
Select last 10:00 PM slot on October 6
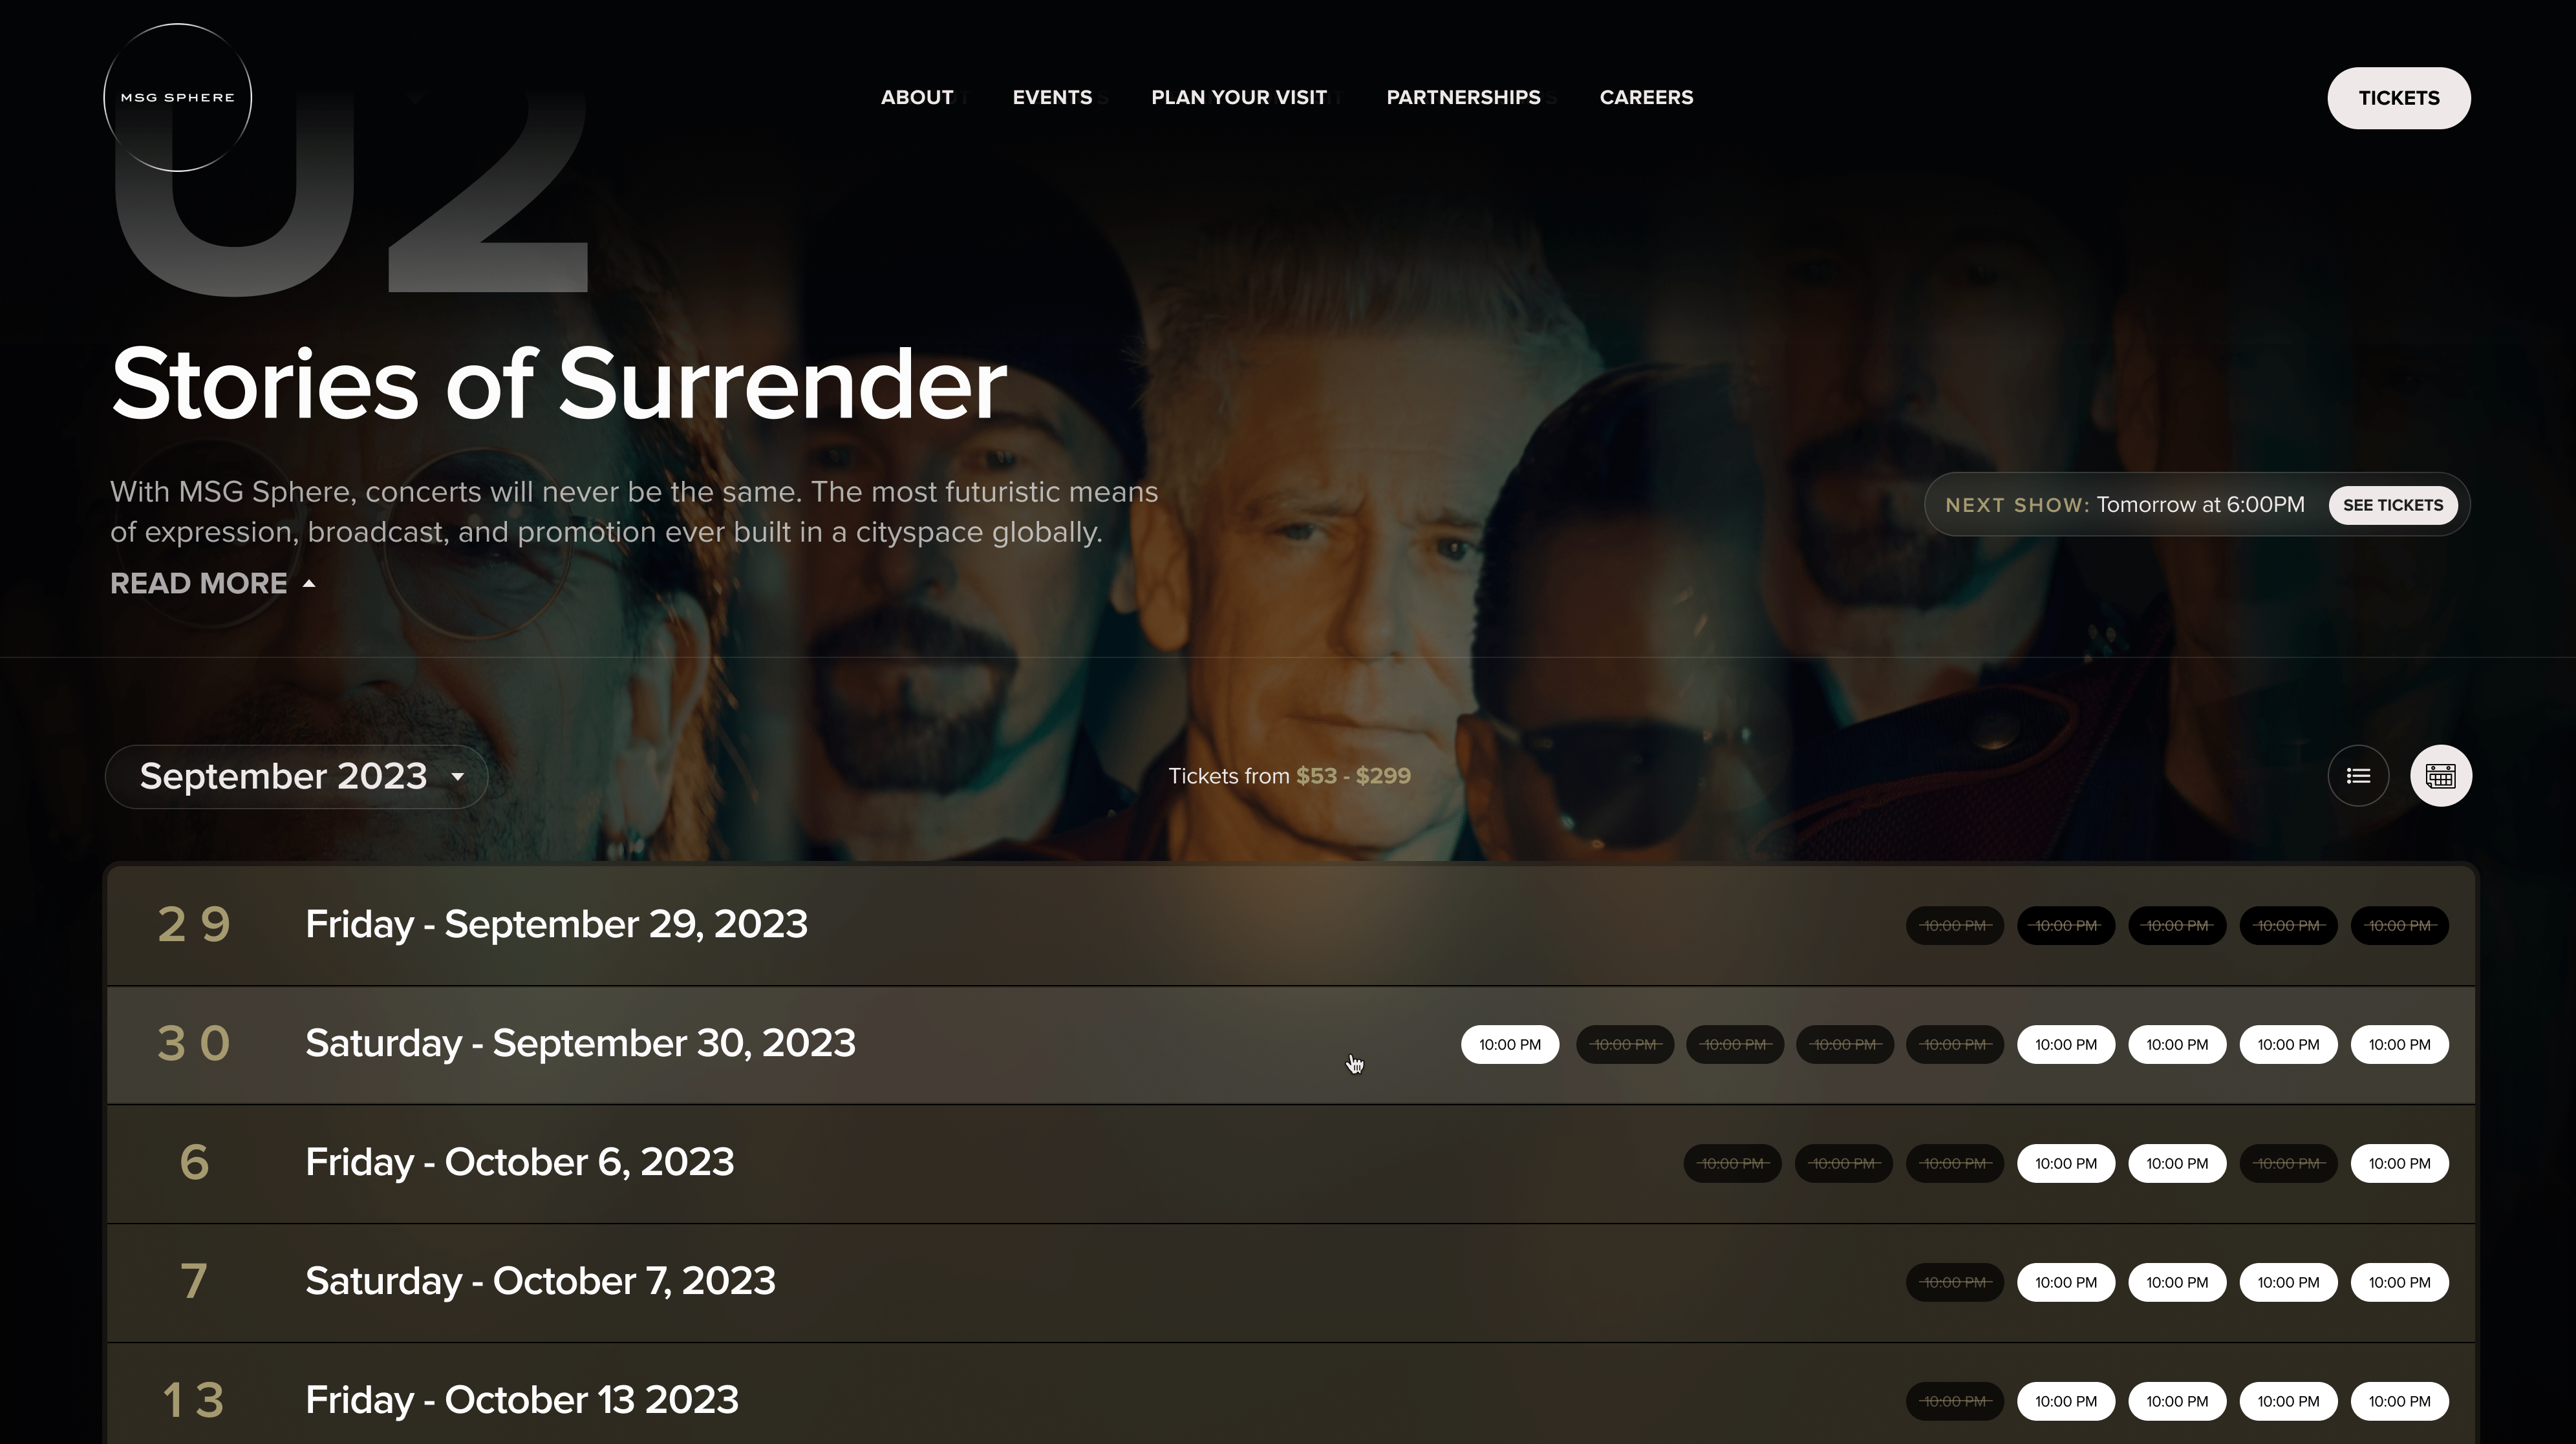[2399, 1163]
